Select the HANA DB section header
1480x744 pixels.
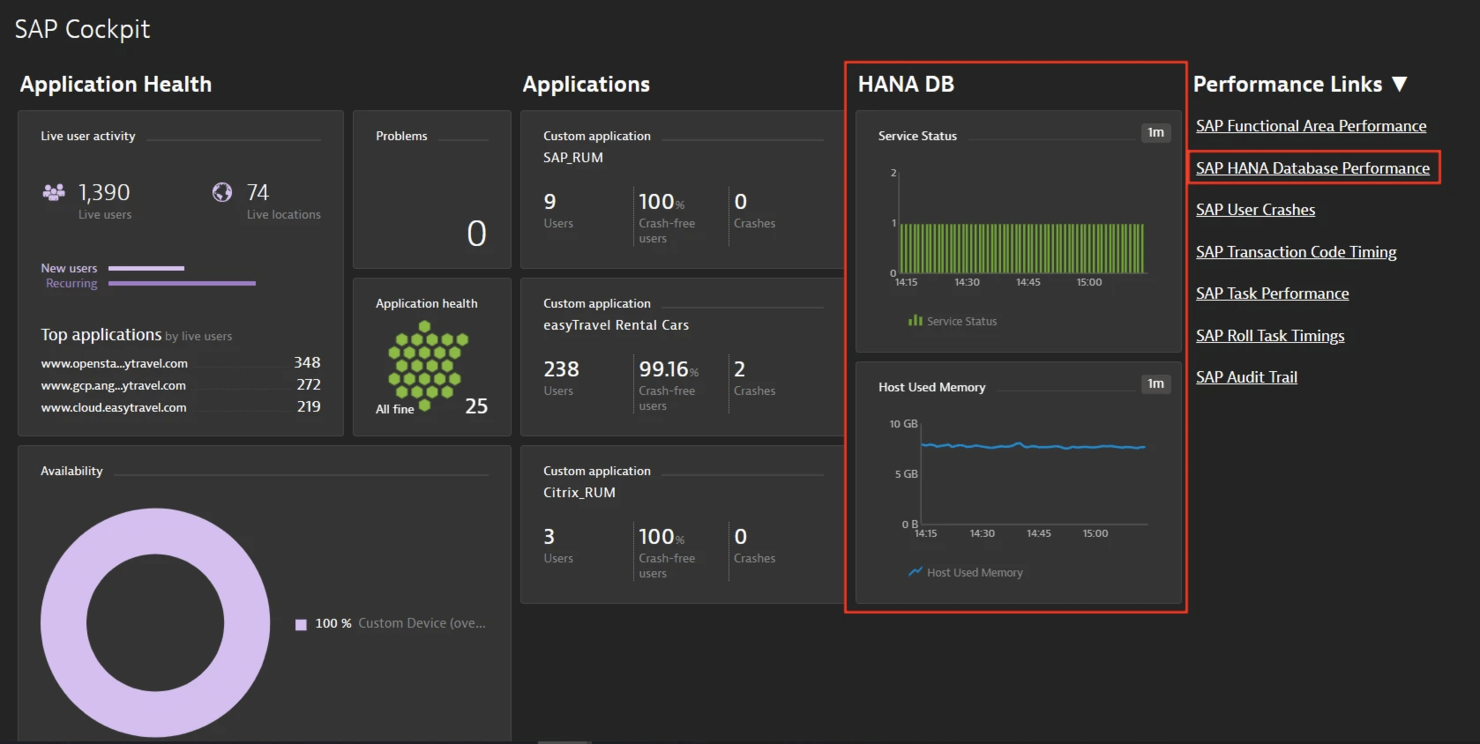point(905,84)
